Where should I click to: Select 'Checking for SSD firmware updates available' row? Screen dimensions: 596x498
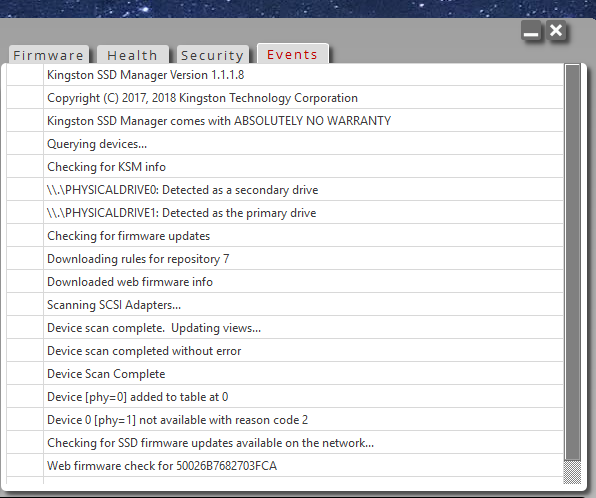point(285,442)
